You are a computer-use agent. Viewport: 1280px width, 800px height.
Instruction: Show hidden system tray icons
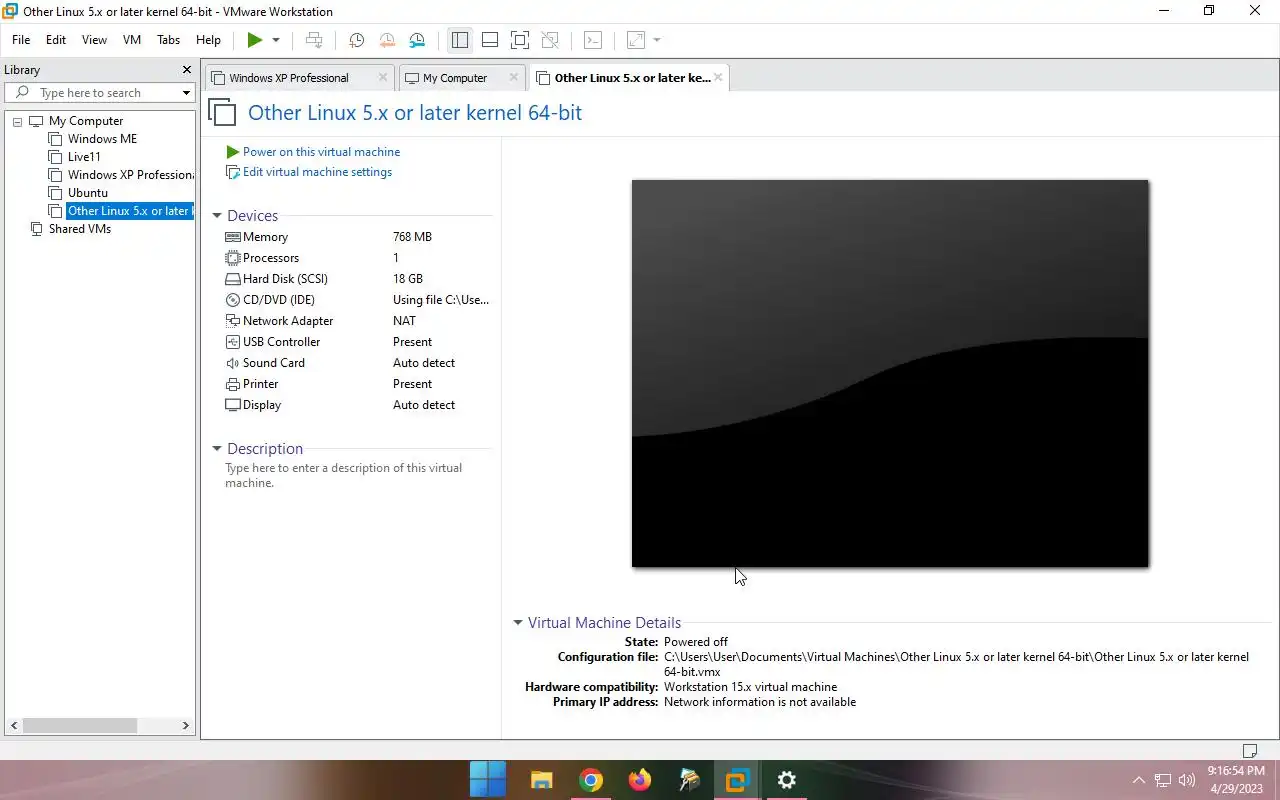pyautogui.click(x=1138, y=780)
